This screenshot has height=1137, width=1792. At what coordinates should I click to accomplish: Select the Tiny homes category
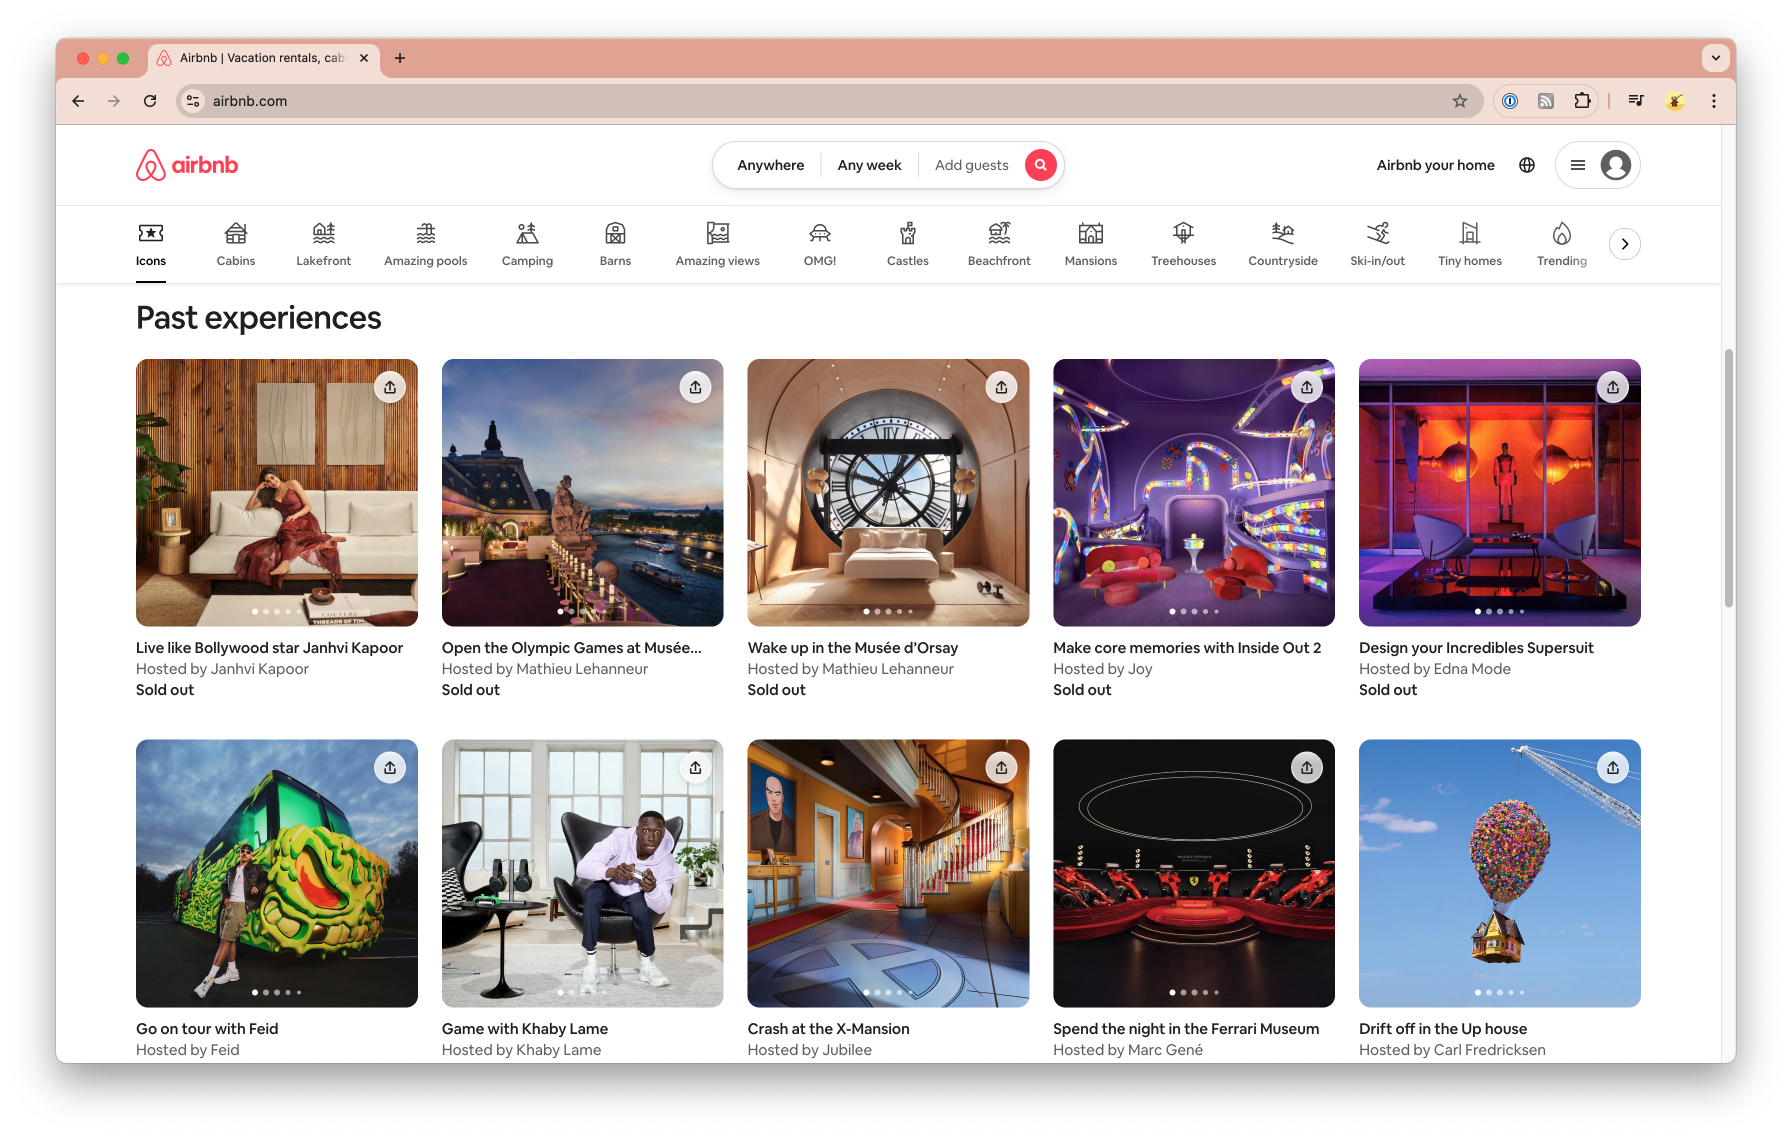(x=1470, y=245)
